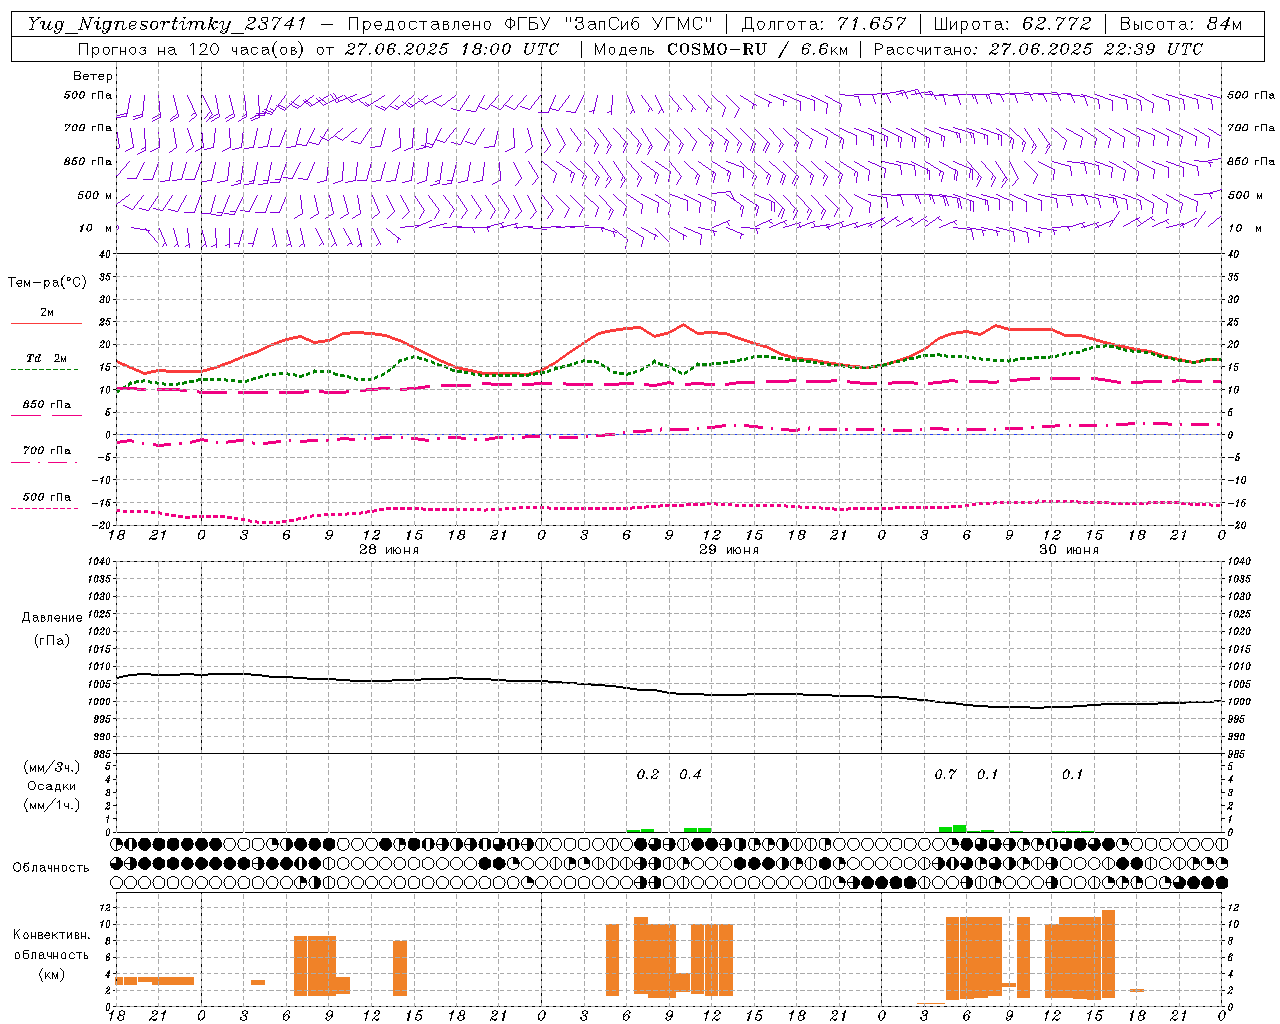The image size is (1280, 1024).
Task: Click the Тем-ра(°C) axis title
Action: click(x=47, y=283)
